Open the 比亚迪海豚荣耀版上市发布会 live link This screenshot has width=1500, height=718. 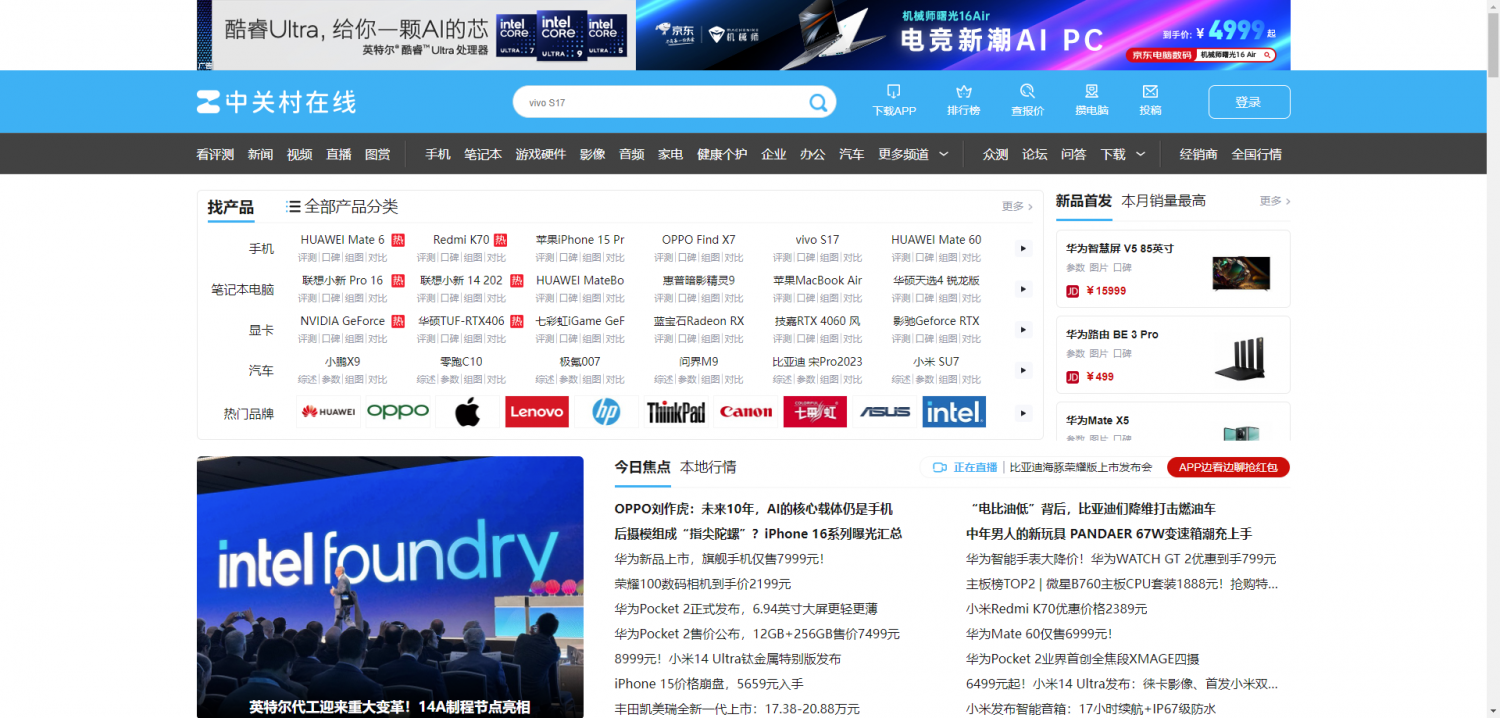(1081, 467)
